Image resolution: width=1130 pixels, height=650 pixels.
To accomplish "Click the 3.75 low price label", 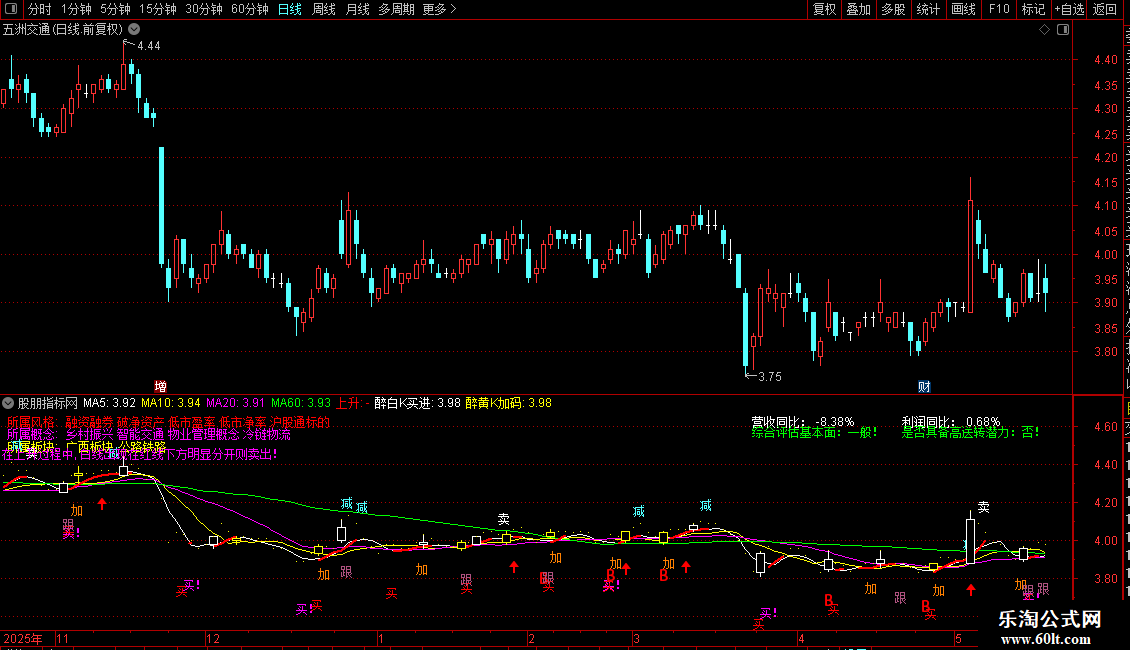I will pos(770,376).
